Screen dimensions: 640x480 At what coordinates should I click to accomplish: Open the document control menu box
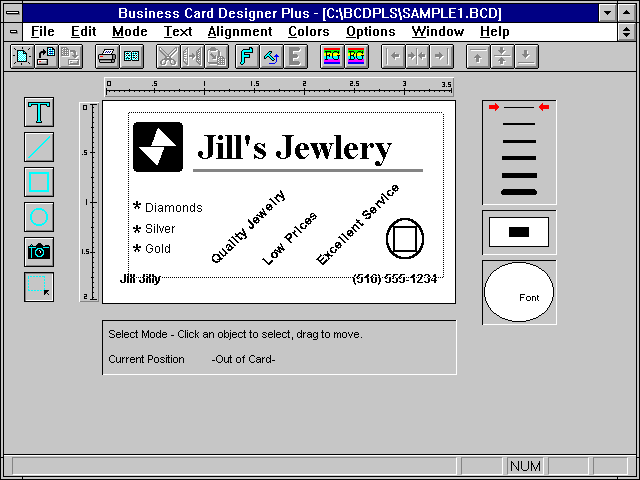[14, 32]
